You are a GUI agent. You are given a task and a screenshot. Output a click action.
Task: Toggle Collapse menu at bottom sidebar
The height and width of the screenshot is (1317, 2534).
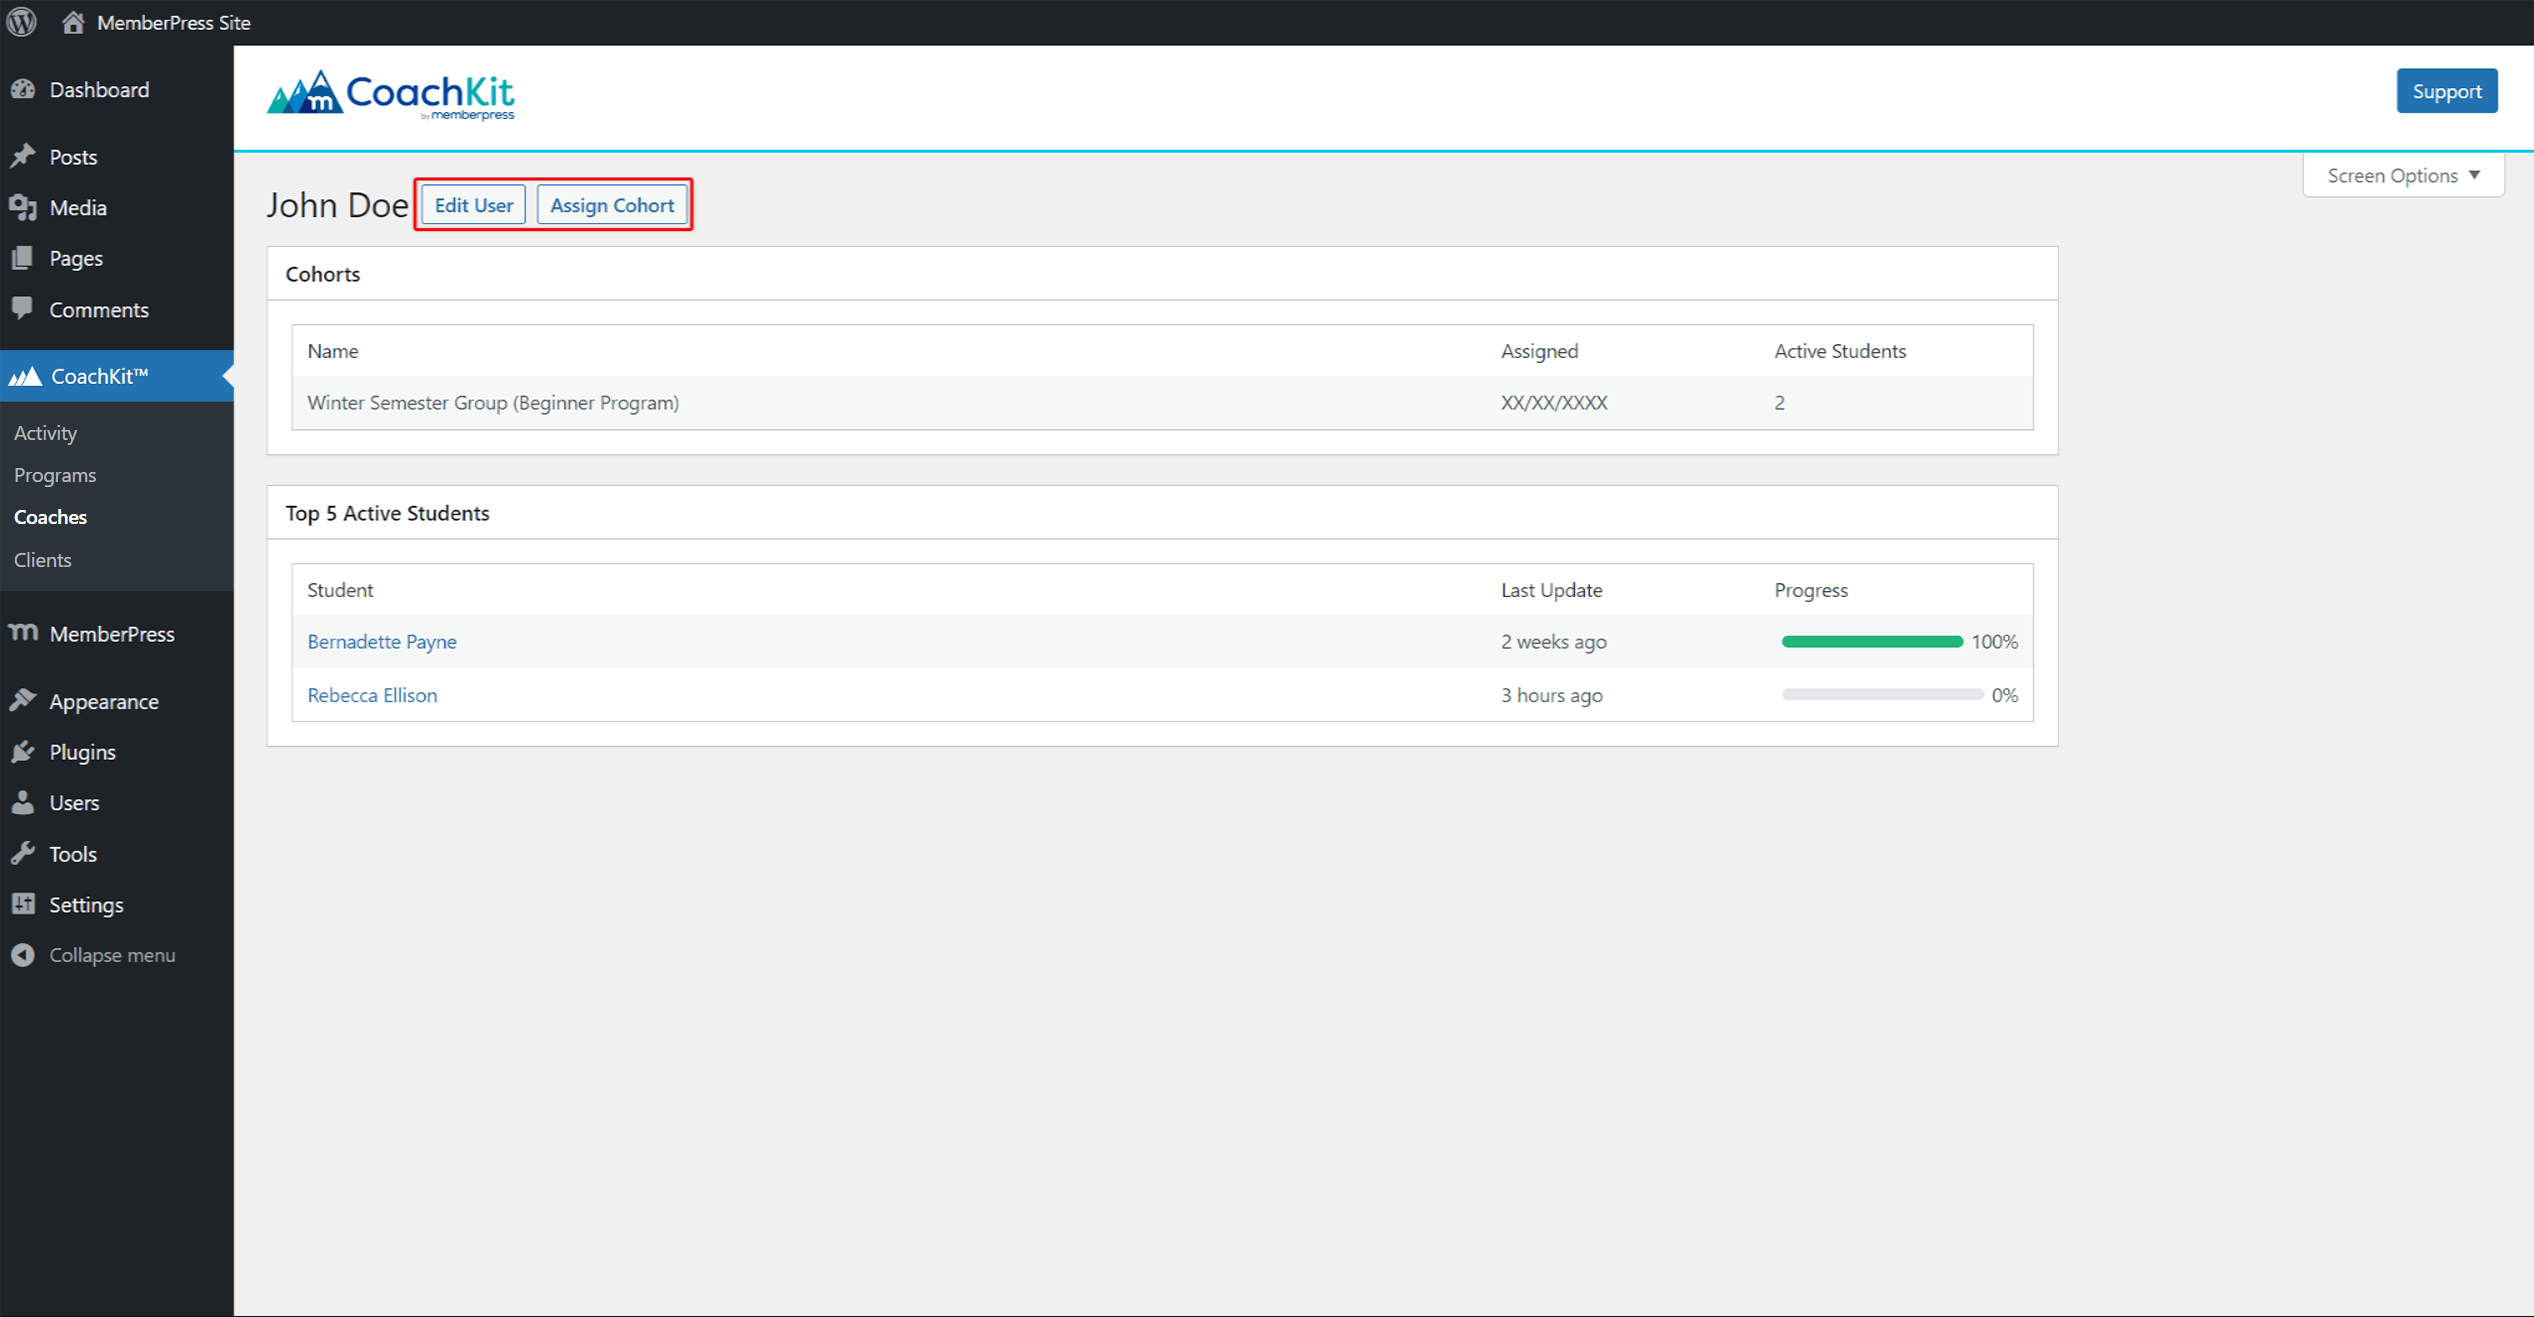[x=112, y=955]
